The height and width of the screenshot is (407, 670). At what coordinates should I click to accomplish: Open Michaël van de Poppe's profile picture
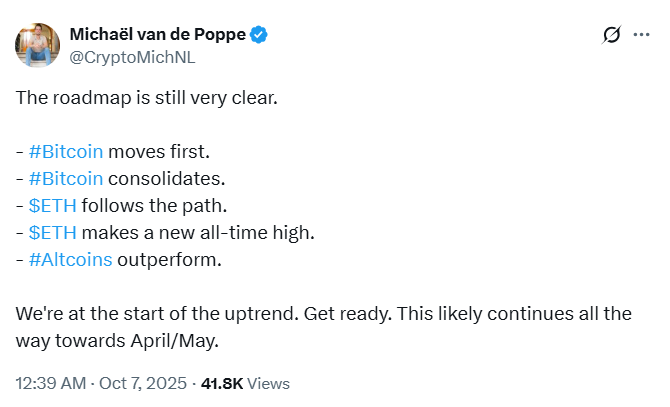[x=37, y=46]
